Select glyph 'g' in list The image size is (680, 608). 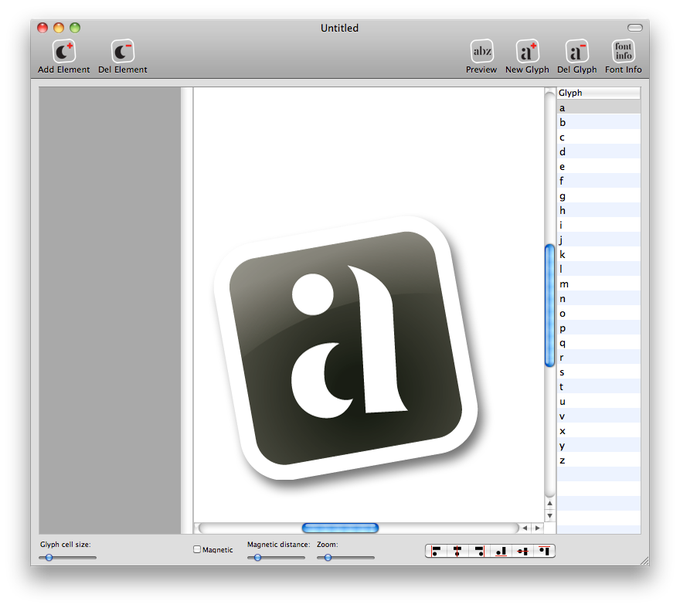(598, 196)
